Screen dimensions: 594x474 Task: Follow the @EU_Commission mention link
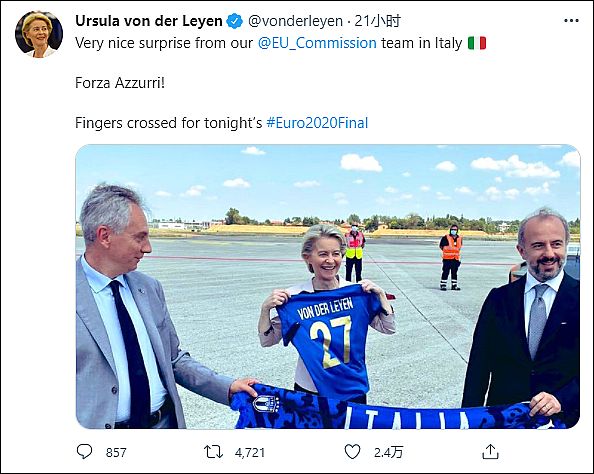[x=317, y=43]
